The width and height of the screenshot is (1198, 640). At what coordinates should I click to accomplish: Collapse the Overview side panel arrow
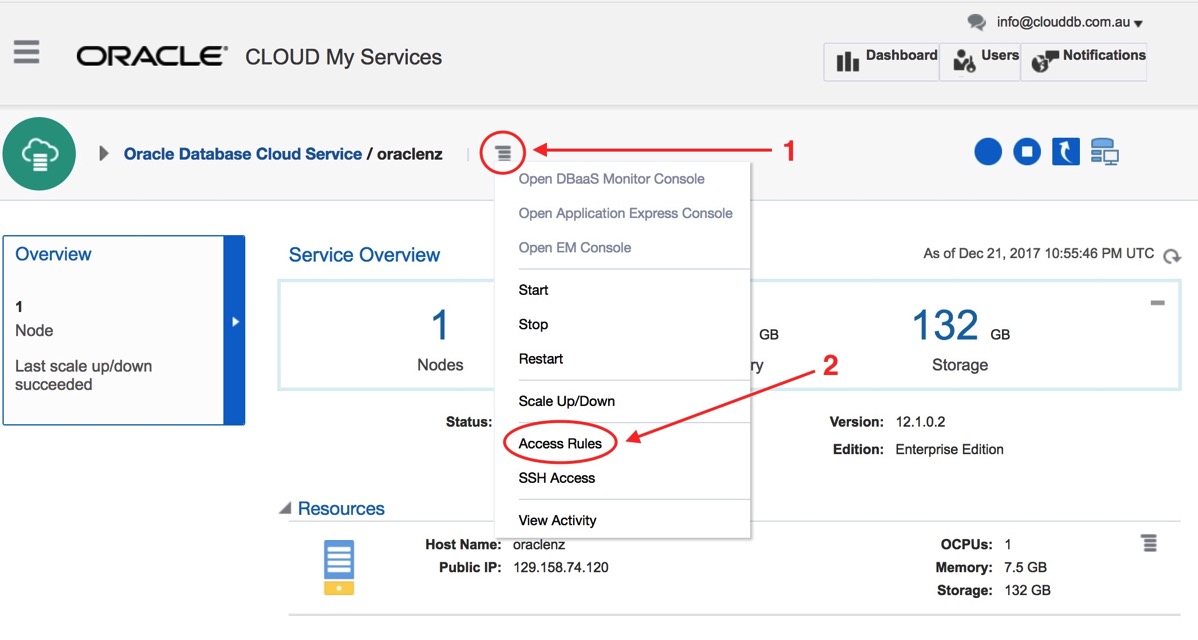click(x=235, y=322)
